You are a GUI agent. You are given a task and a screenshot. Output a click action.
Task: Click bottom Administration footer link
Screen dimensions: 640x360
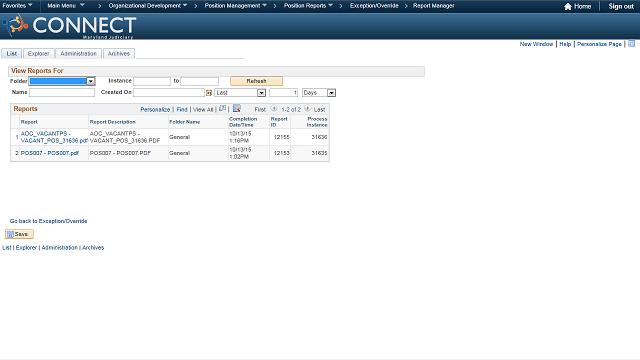click(59, 248)
